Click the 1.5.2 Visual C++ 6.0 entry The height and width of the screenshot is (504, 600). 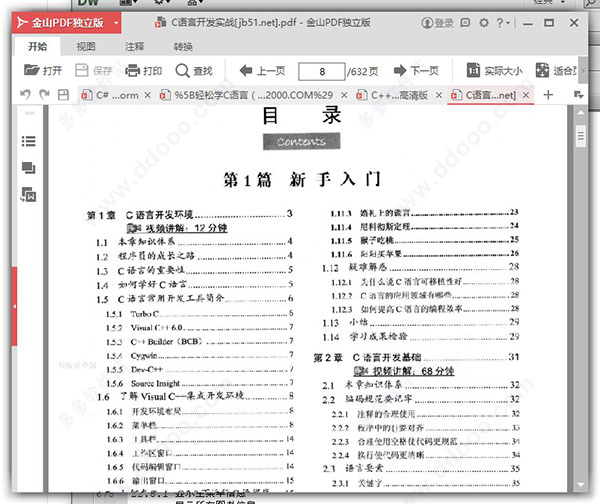tap(200, 328)
